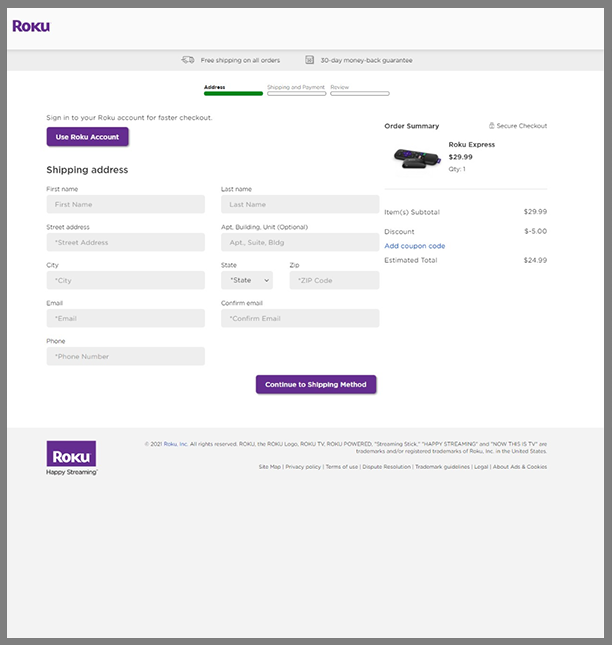Click the 30-day money-back guarantee text
The width and height of the screenshot is (612, 645).
(366, 60)
